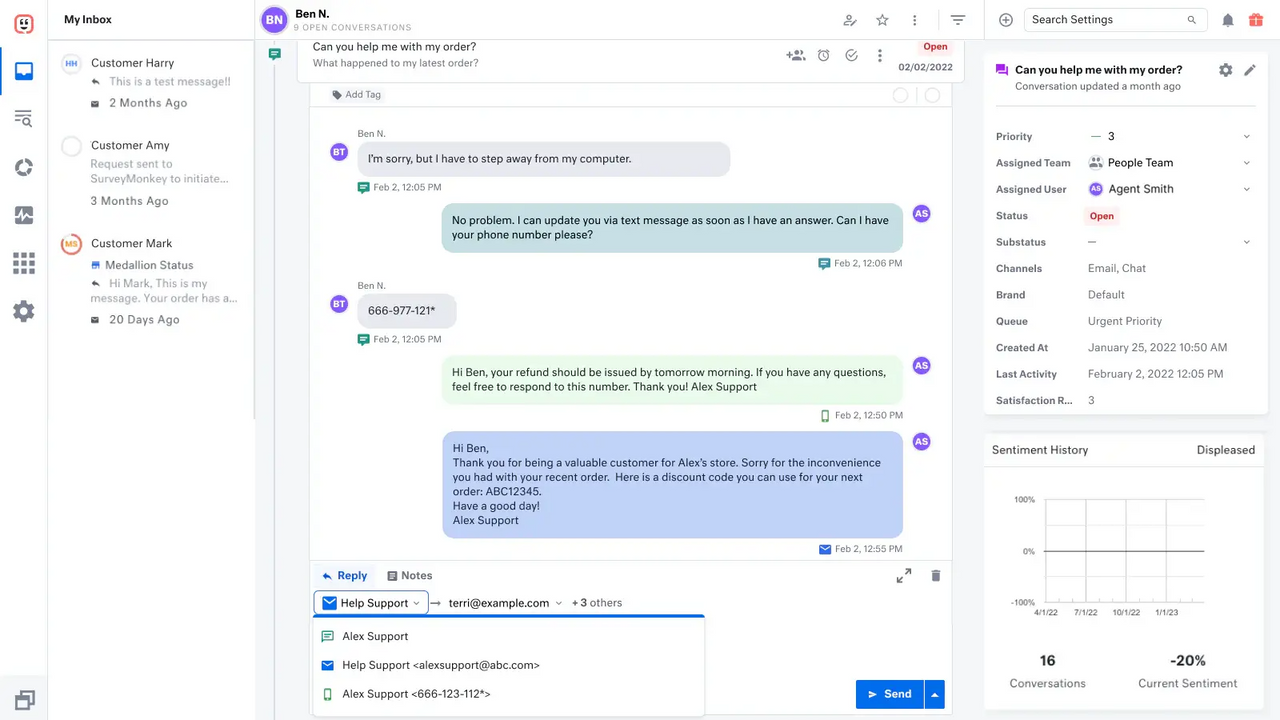Expand the Send button arrow options

click(934, 693)
